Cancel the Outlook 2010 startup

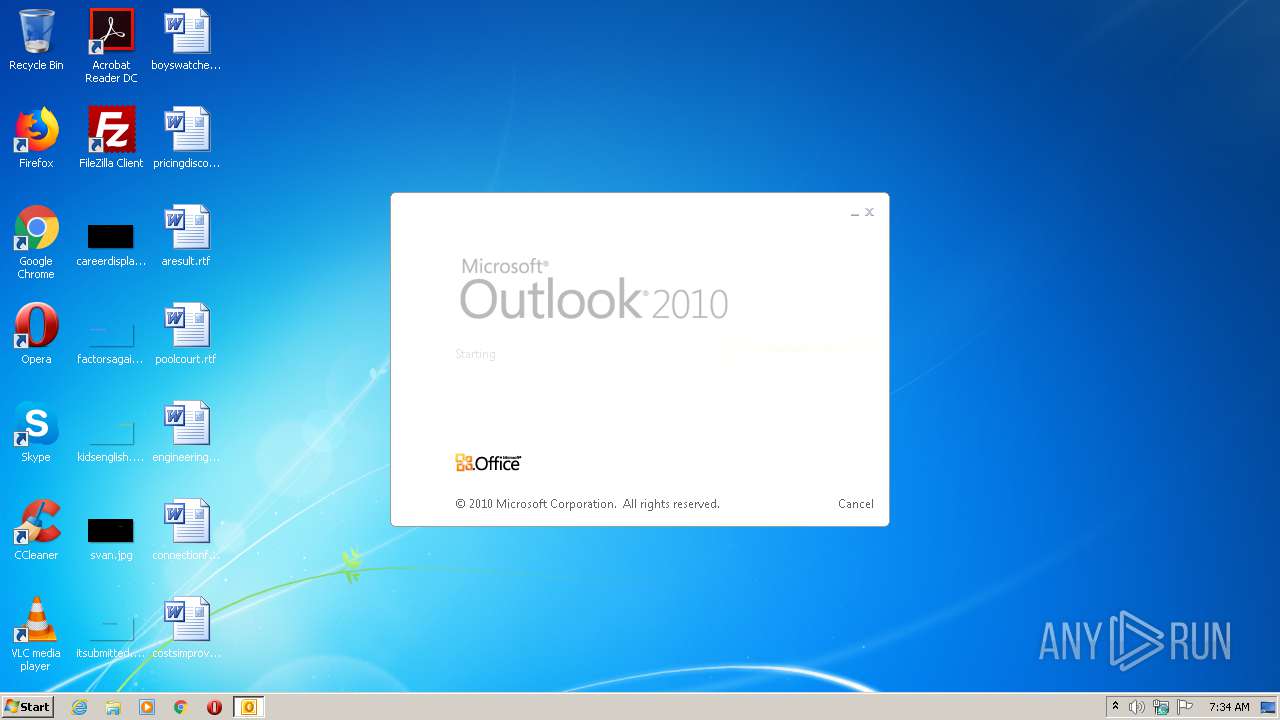coord(855,504)
